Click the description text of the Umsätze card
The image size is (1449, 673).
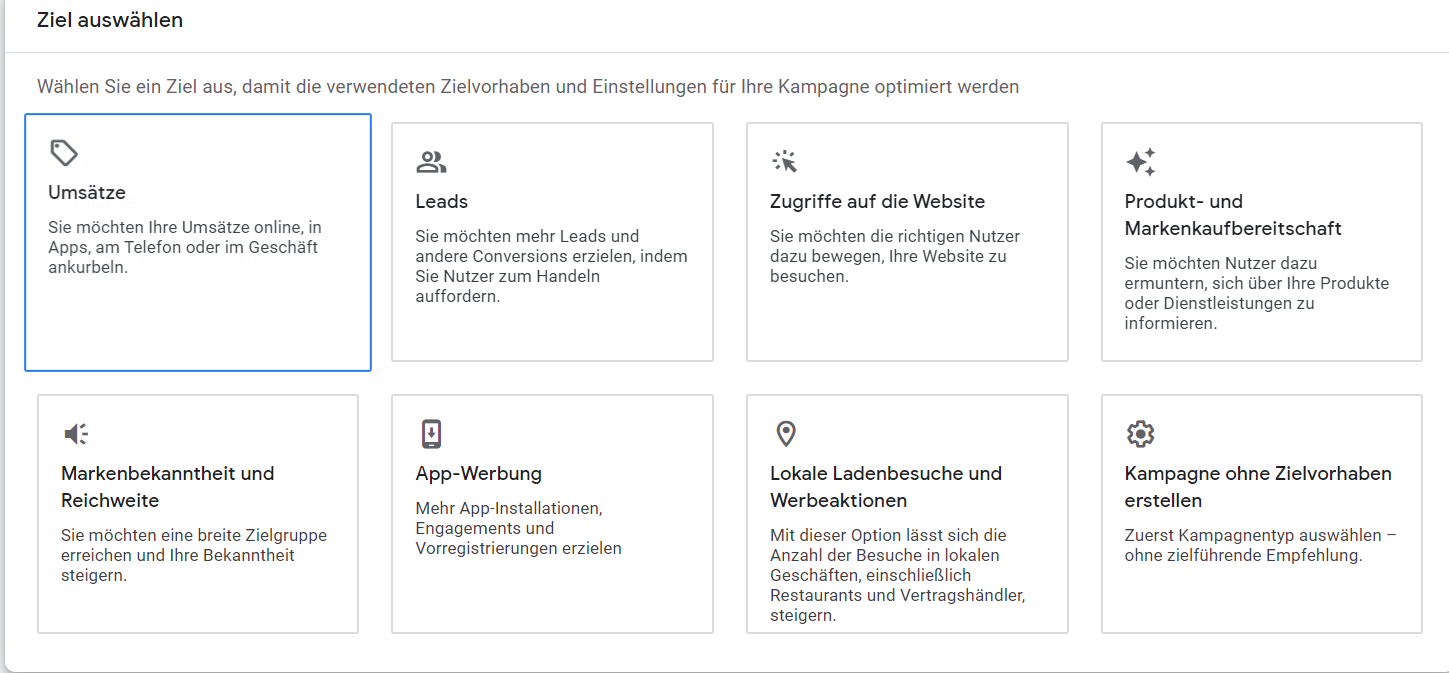click(x=185, y=247)
